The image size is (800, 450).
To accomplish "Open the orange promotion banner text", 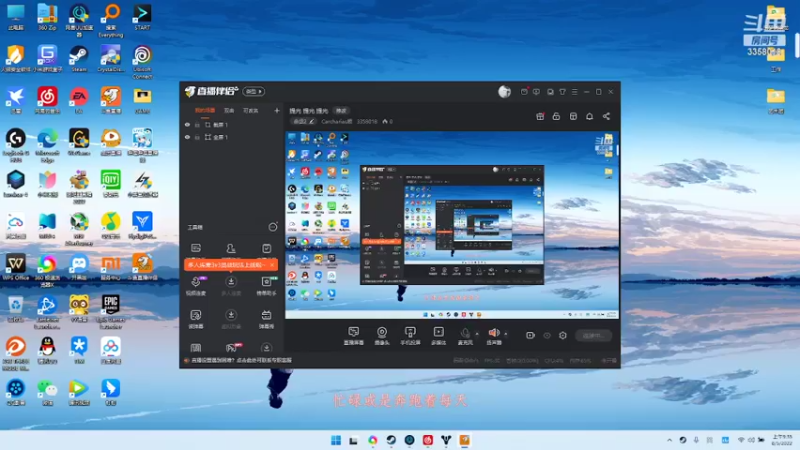I will coord(225,265).
